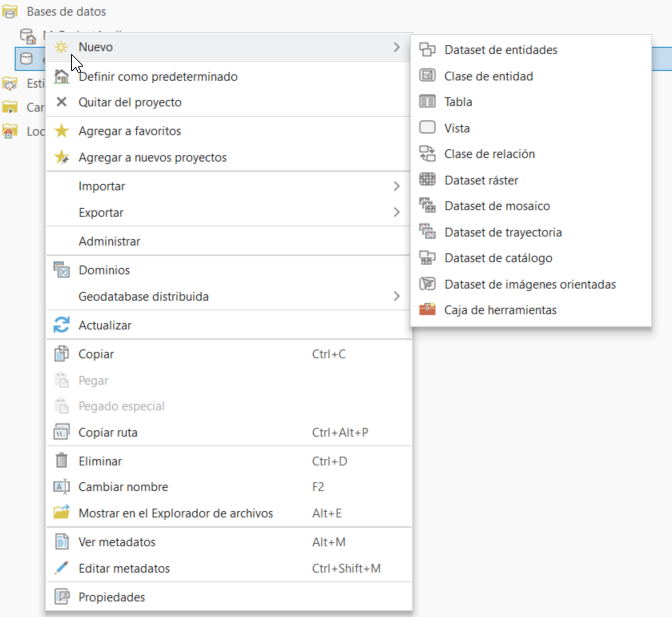The width and height of the screenshot is (672, 617).
Task: Expand the Importar submenu arrow
Action: pos(396,186)
